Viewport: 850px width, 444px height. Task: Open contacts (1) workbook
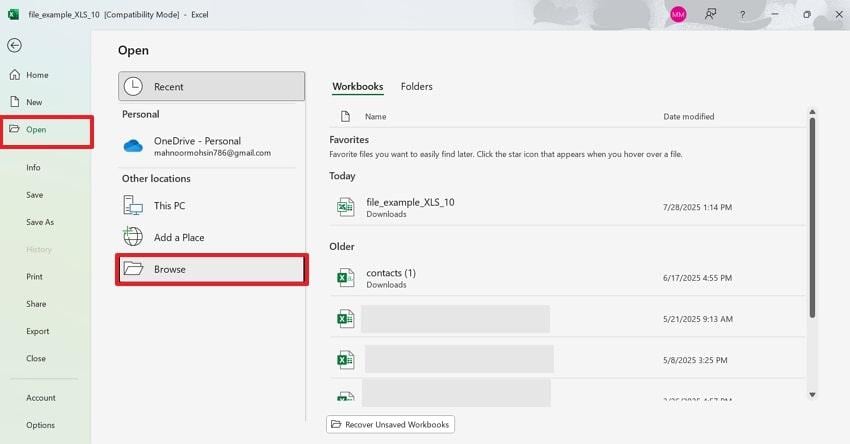tap(567, 278)
